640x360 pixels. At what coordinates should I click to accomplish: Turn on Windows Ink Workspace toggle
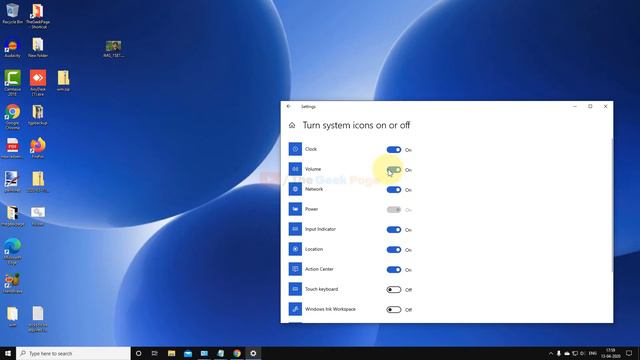tap(394, 310)
